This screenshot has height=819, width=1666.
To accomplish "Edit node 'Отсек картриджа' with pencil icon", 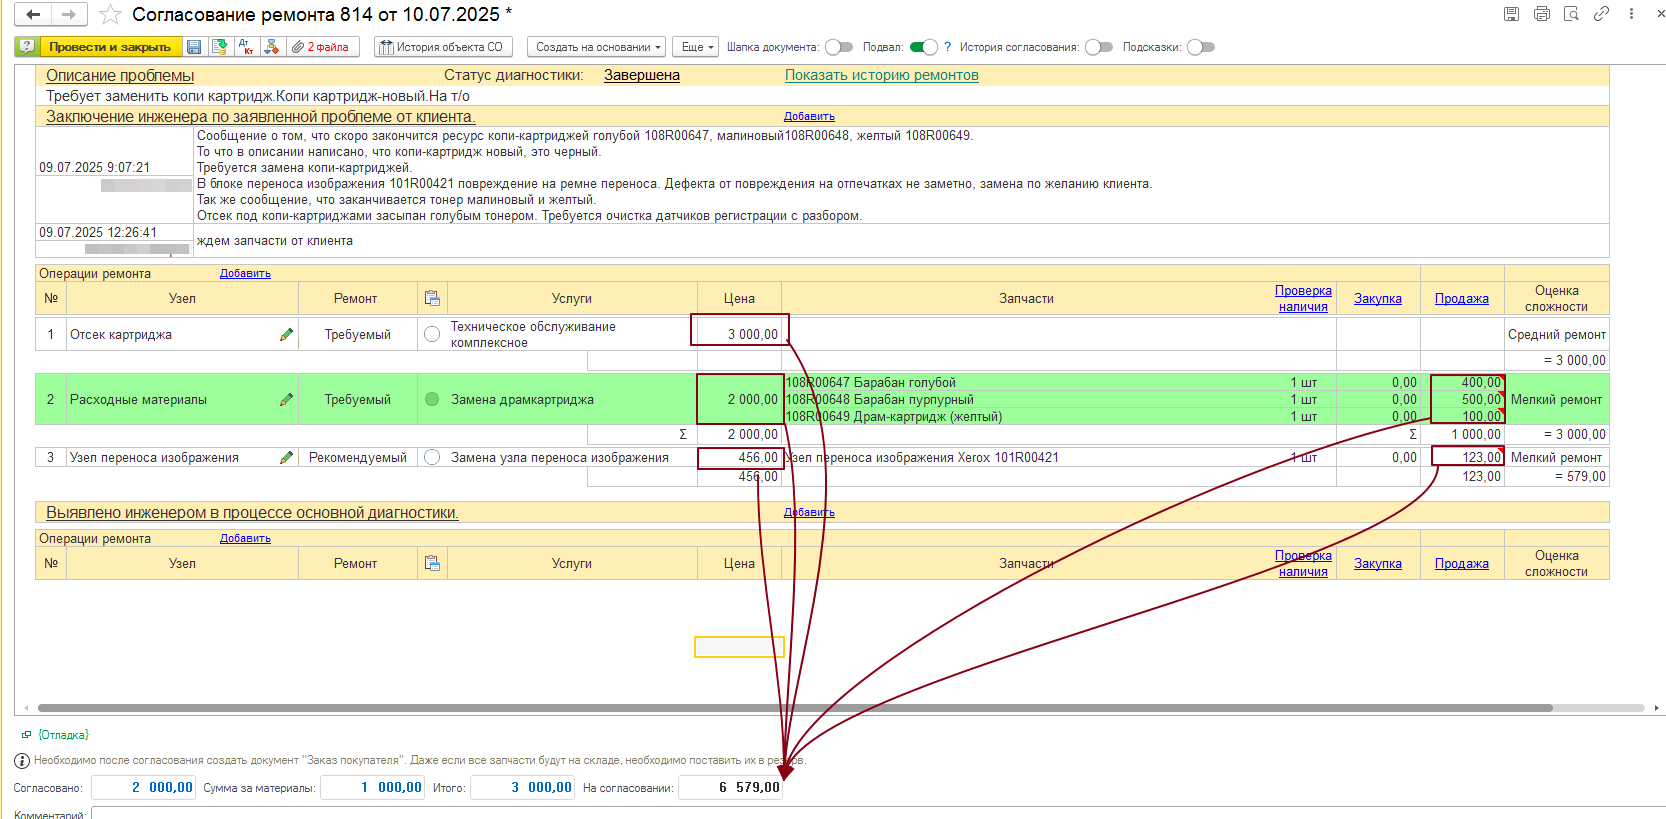I will click(x=286, y=335).
